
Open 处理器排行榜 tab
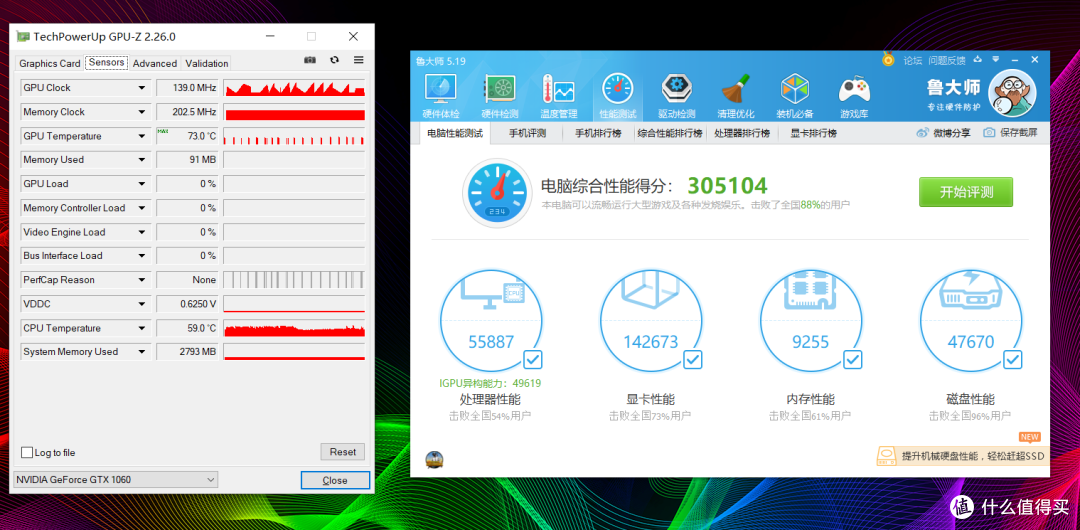[742, 133]
